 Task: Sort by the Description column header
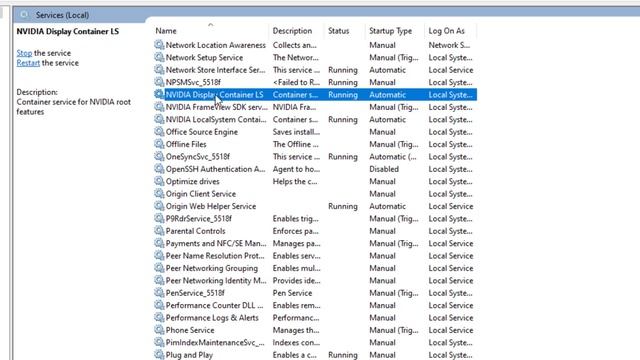(x=292, y=31)
